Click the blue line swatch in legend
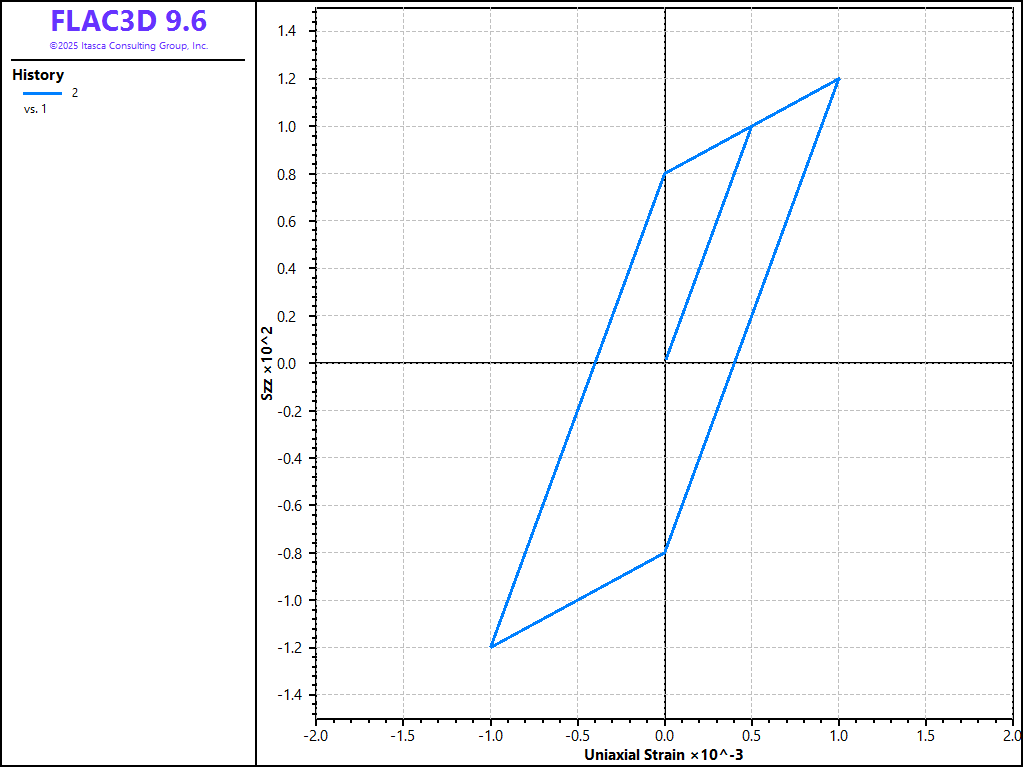Screen dimensions: 1024x768 [x=42, y=93]
